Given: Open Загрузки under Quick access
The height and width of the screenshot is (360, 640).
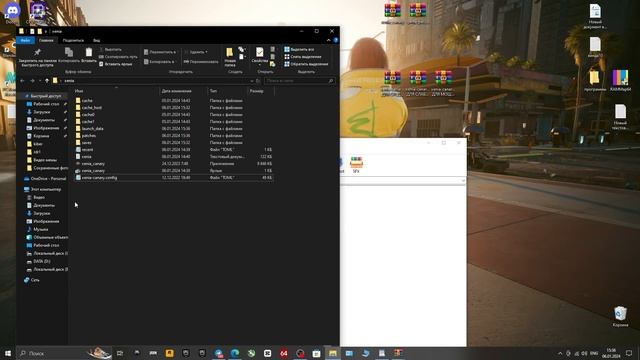Looking at the screenshot, I should pyautogui.click(x=42, y=112).
